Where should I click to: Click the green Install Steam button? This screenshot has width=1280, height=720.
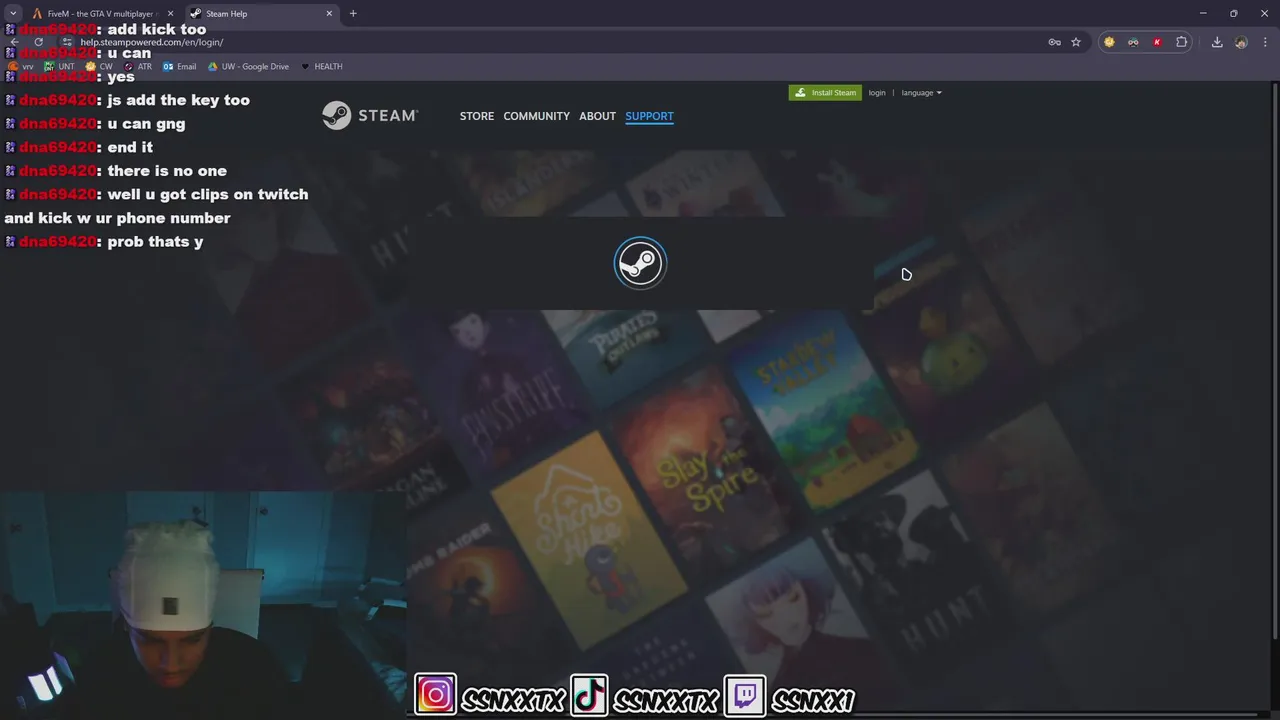point(825,93)
